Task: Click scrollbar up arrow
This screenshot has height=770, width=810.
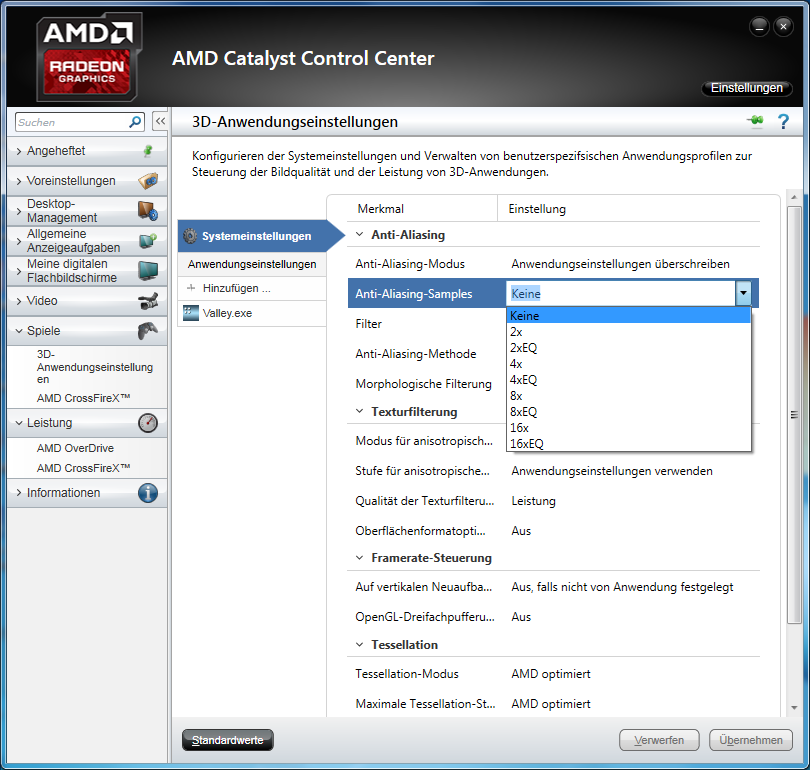Action: (x=794, y=197)
